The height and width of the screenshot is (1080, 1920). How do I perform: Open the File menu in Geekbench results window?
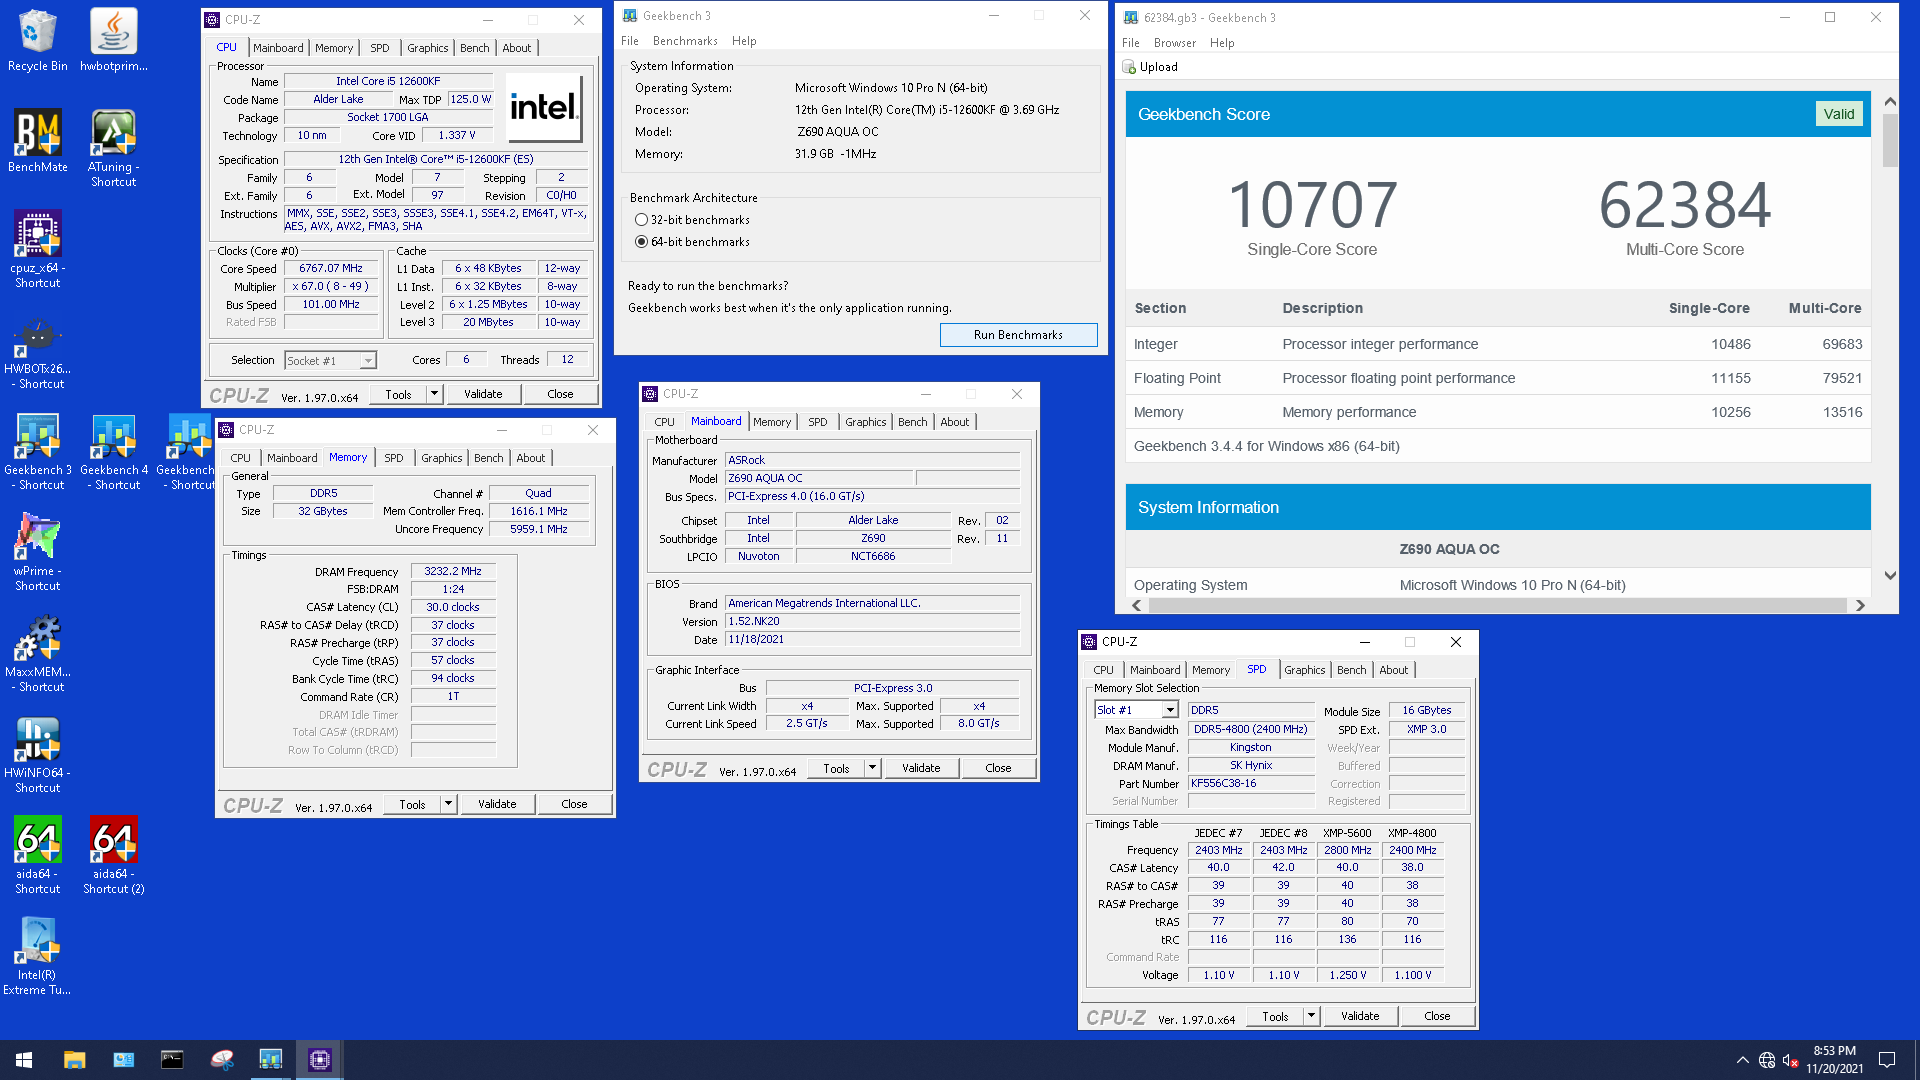pyautogui.click(x=1131, y=43)
